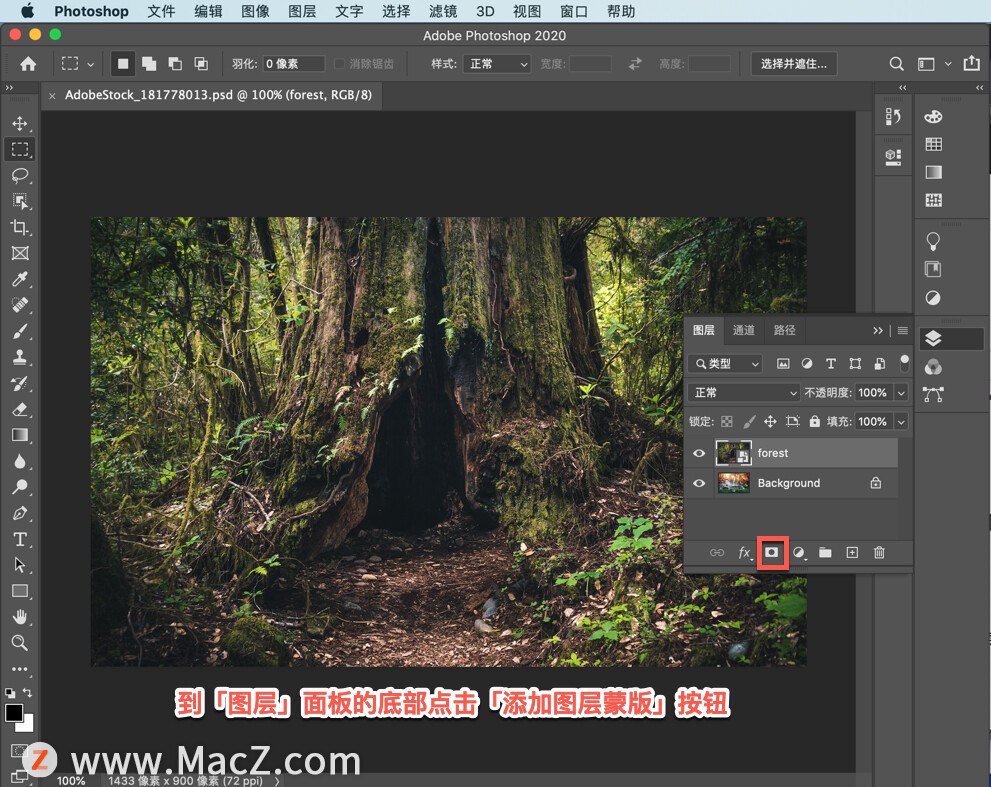991x787 pixels.
Task: Open the blend mode dropdown showing 正常
Action: click(742, 392)
